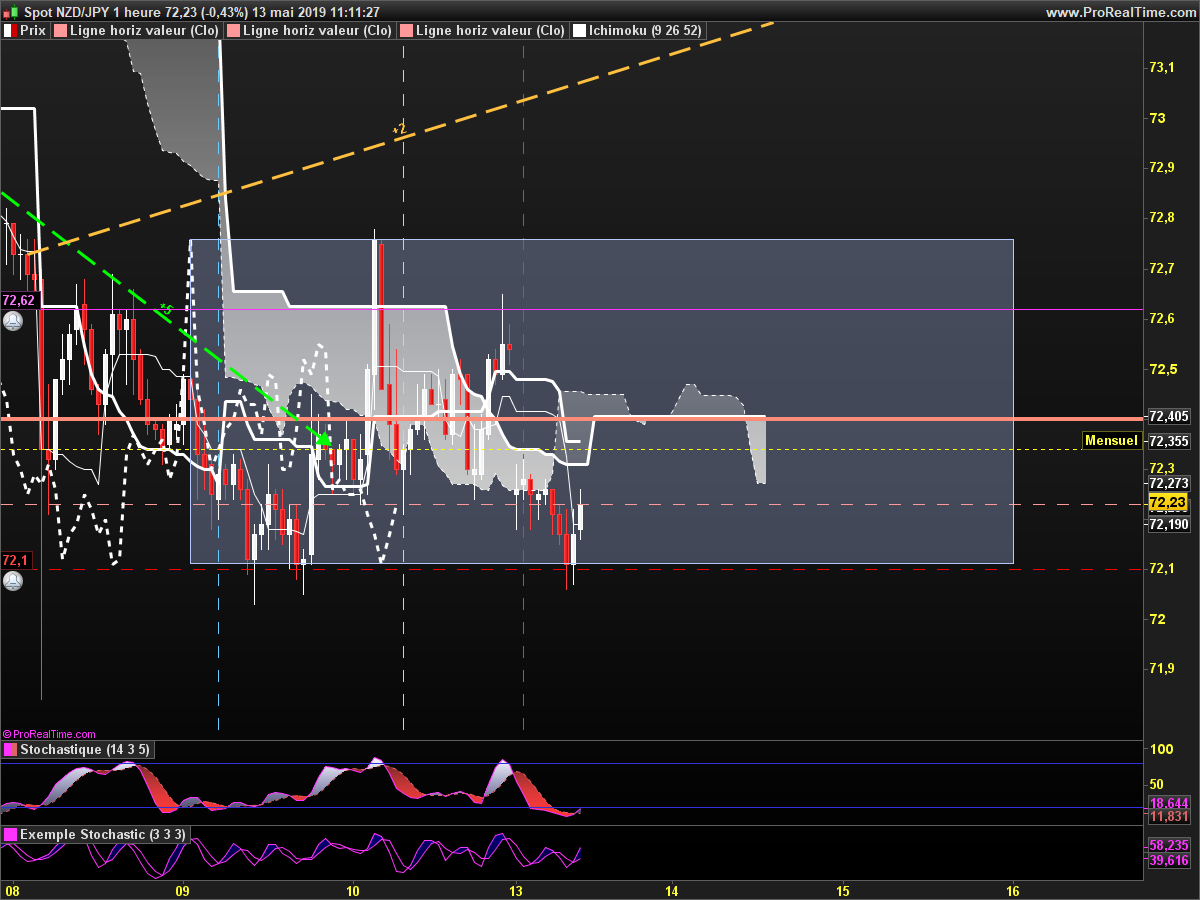Viewport: 1200px width, 900px height.
Task: Click the candlestick icon beside Spot NZD/JPY title
Action: [13, 11]
